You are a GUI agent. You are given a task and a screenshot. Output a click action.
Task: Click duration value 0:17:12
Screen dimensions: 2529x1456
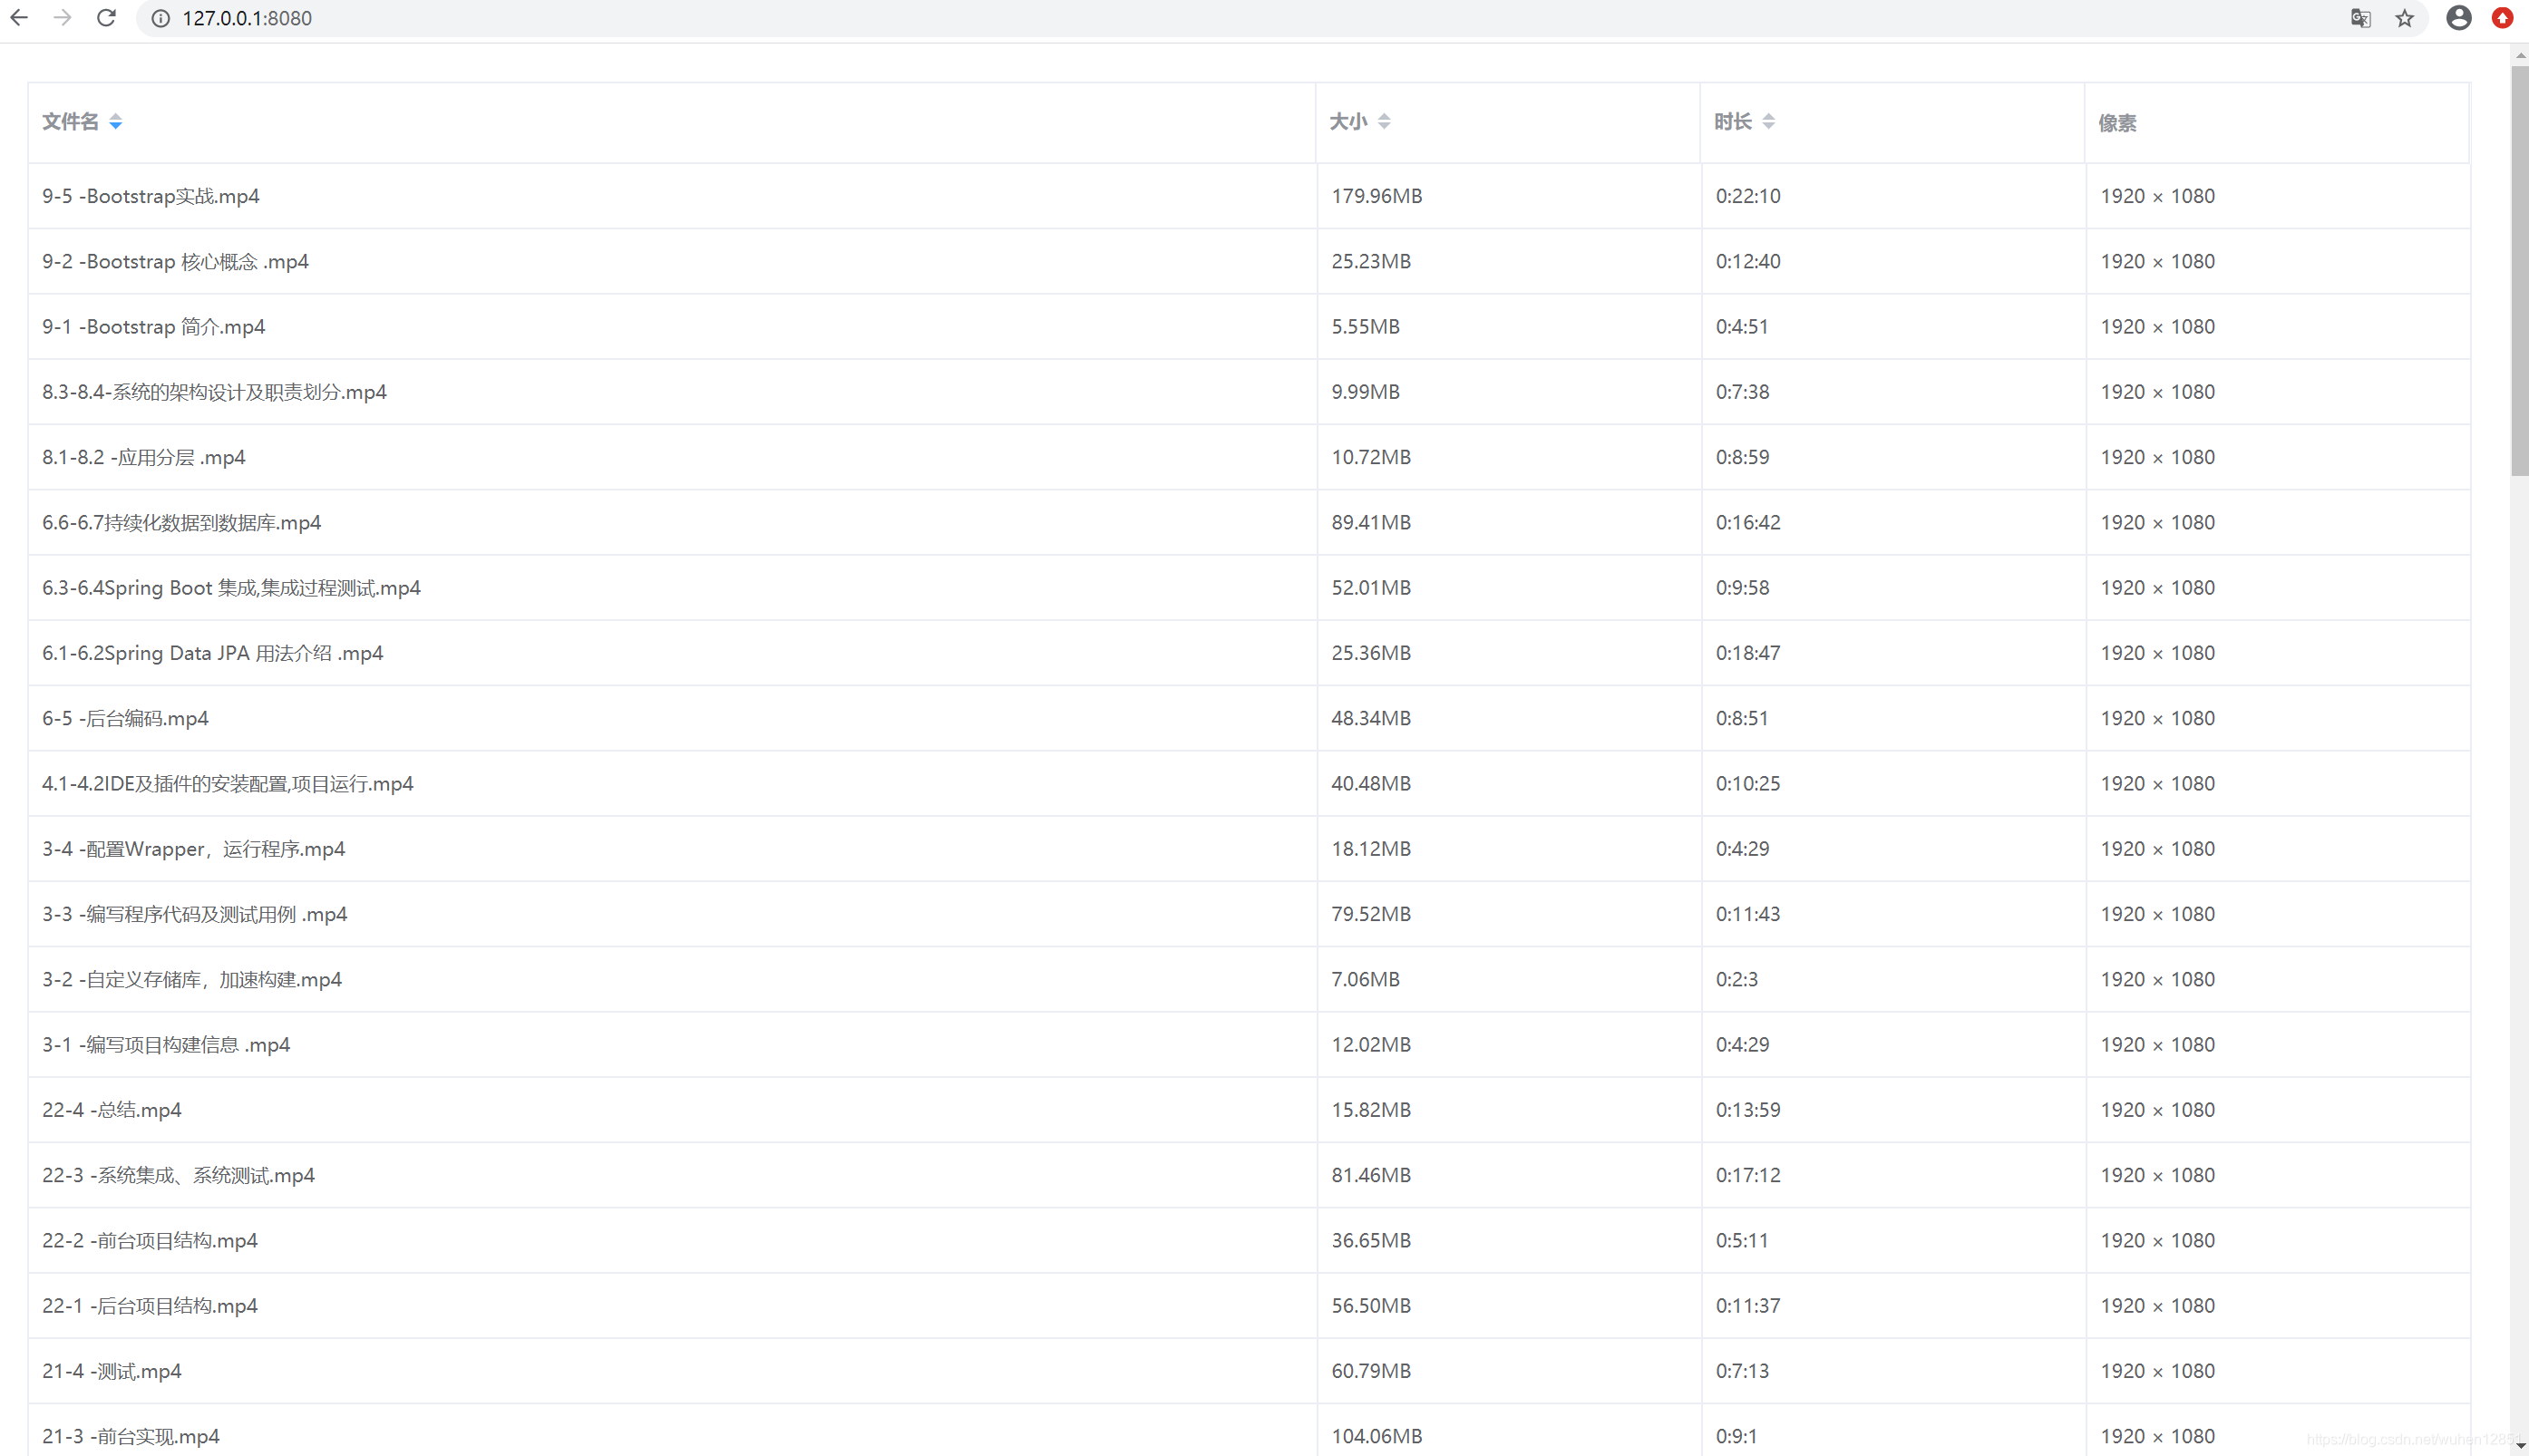coord(1748,1176)
